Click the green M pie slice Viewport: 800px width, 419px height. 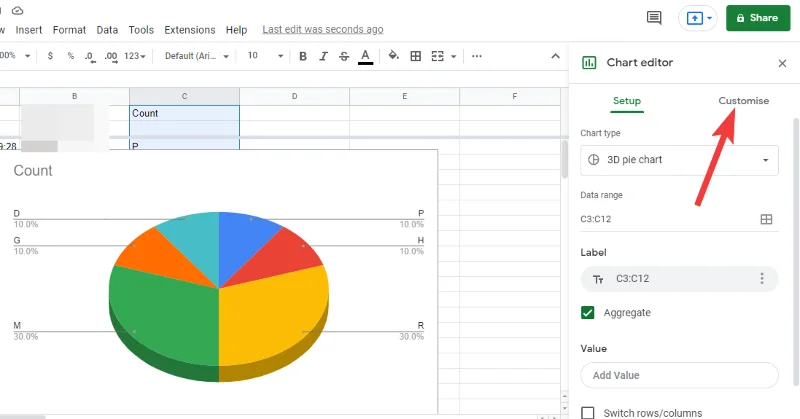(163, 316)
